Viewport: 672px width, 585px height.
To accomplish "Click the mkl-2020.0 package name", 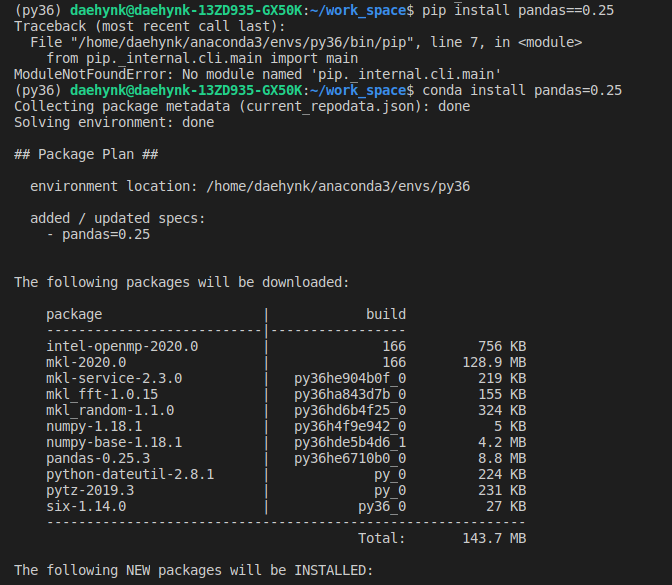I will point(86,363).
